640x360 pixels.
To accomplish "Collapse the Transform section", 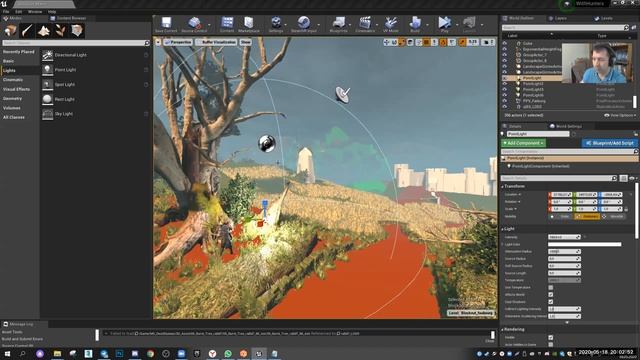I will tap(502, 187).
